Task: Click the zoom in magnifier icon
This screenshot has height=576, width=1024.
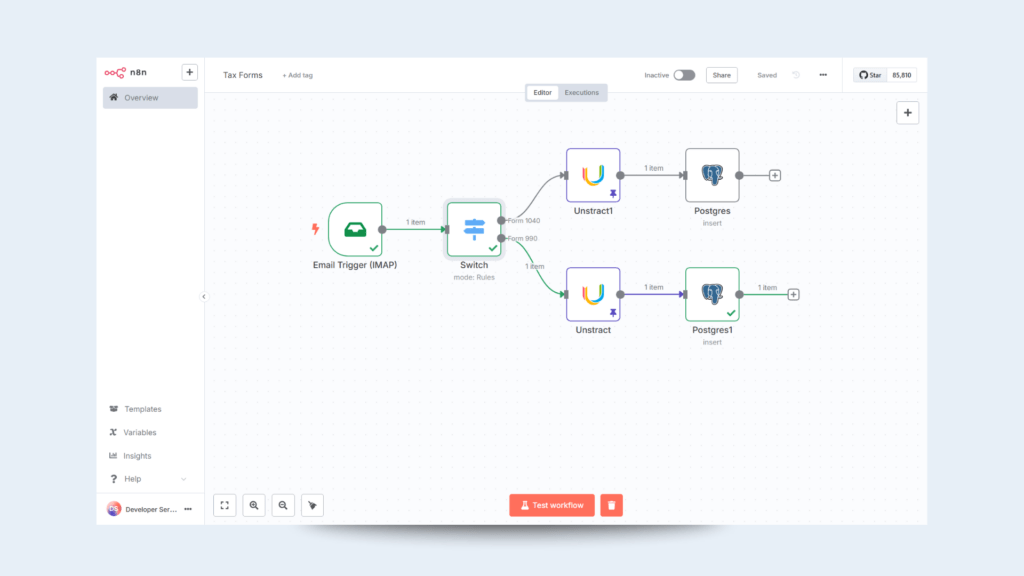Action: (254, 505)
